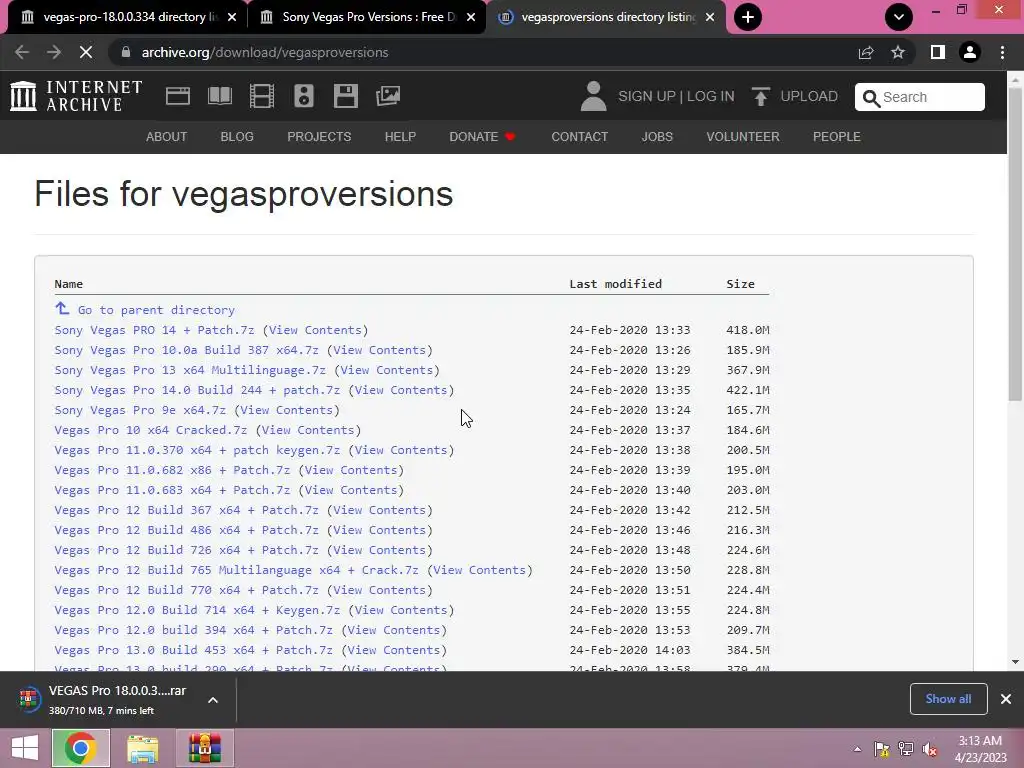1024x768 pixels.
Task: Follow Go to parent directory link
Action: pos(156,310)
